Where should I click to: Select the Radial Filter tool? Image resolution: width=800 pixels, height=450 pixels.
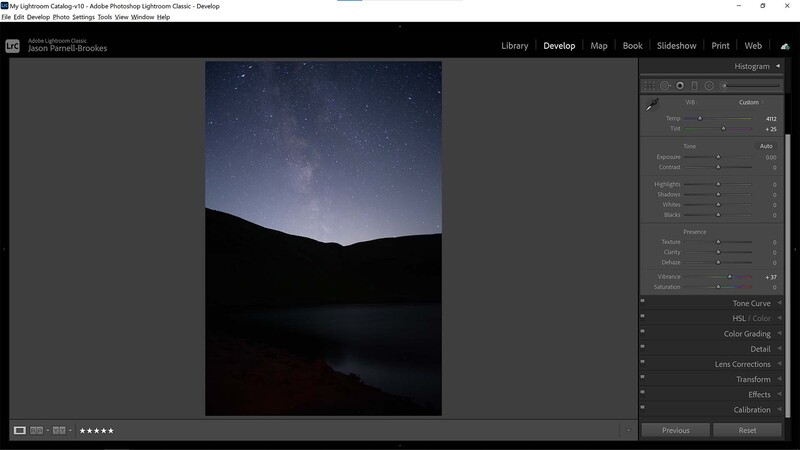point(709,86)
